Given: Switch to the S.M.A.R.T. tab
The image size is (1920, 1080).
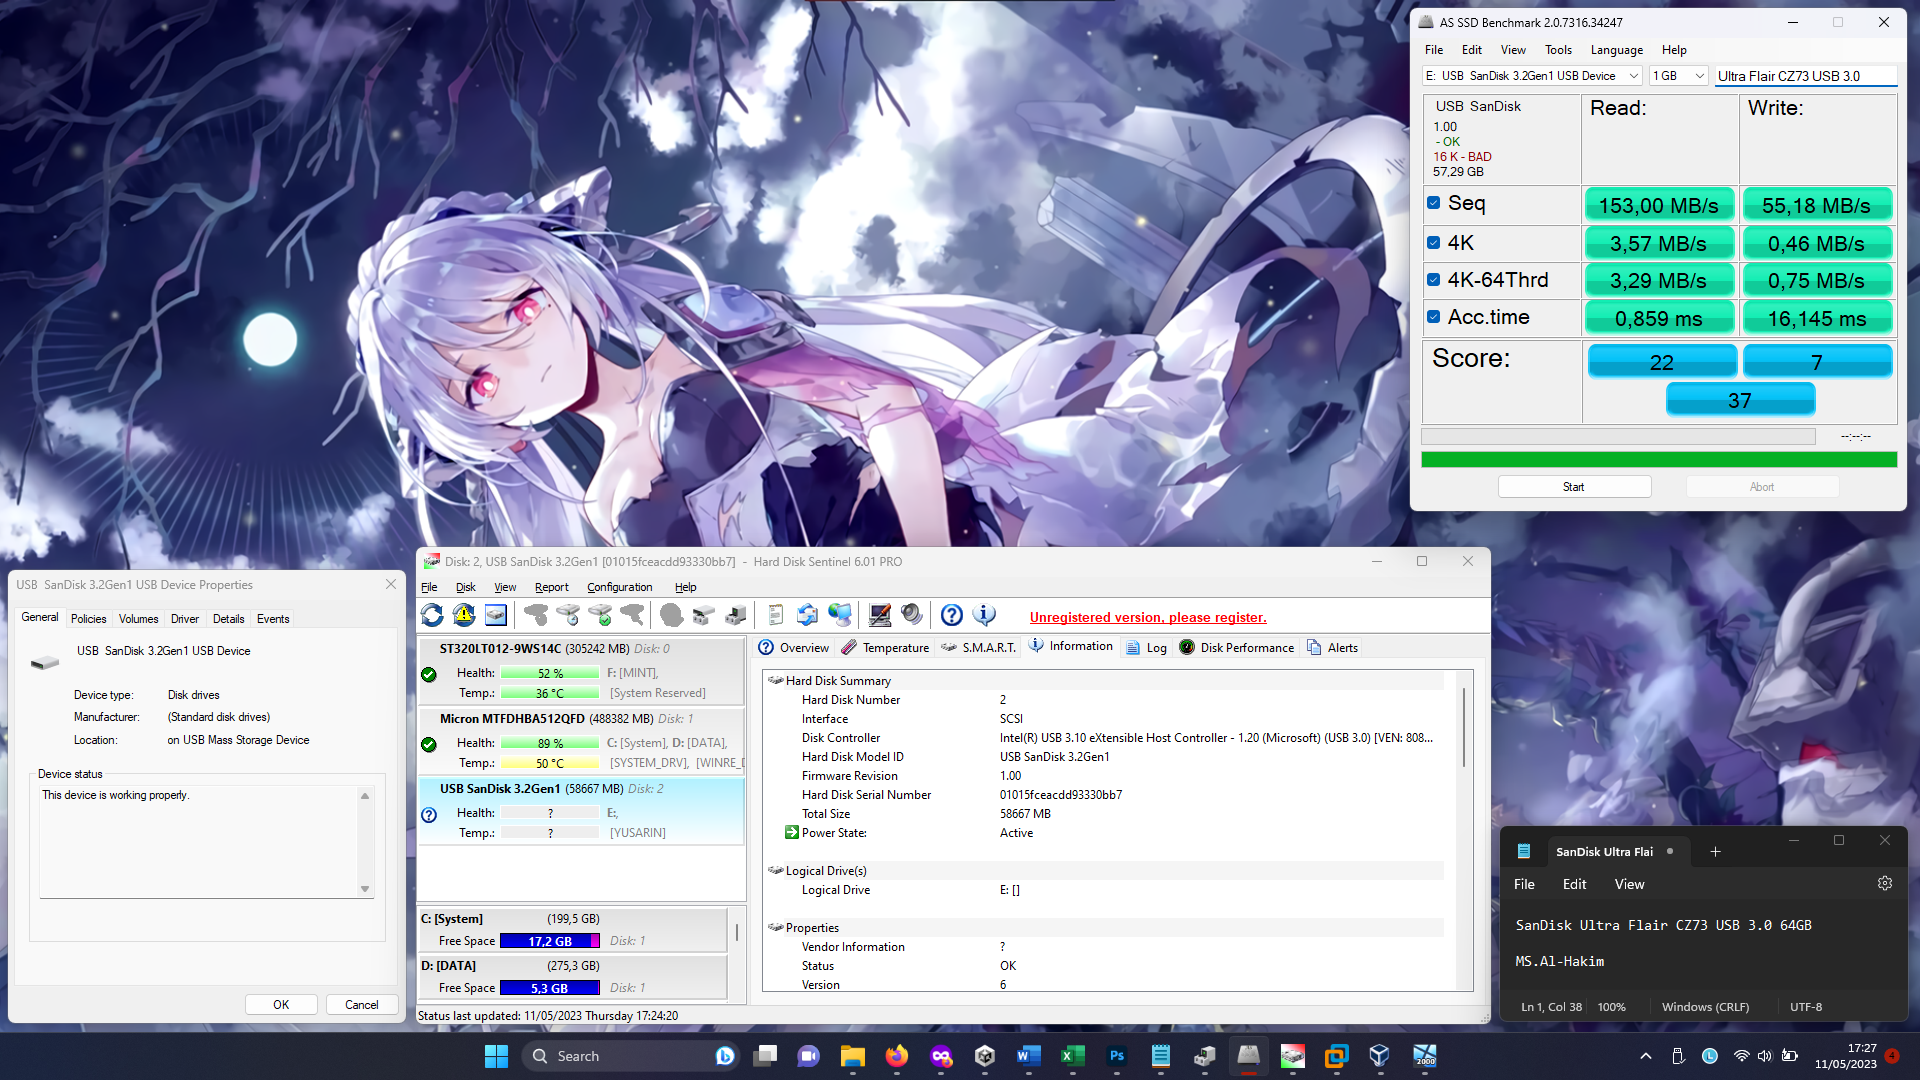Looking at the screenshot, I should point(978,648).
